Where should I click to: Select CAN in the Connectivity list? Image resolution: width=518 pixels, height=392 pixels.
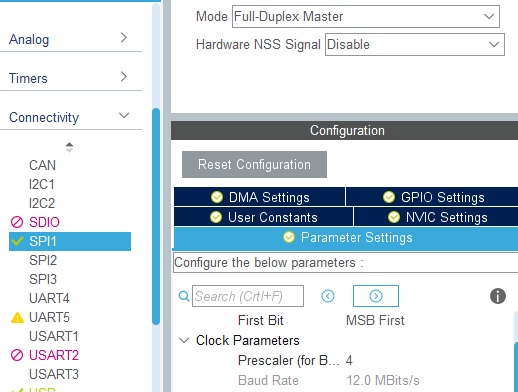pyautogui.click(x=42, y=165)
